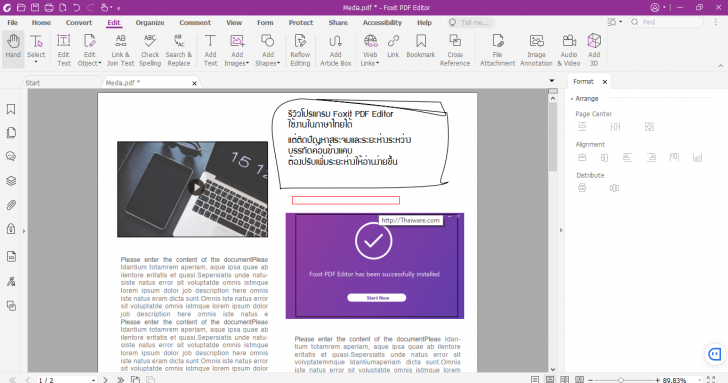Choose the Add Text tool
Screen dimensions: 728x383
210,50
